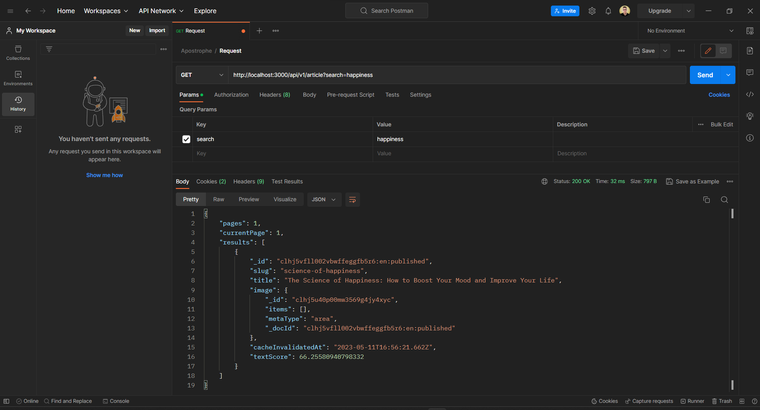This screenshot has width=760, height=410.
Task: Click the request URL input field
Action: (x=457, y=75)
